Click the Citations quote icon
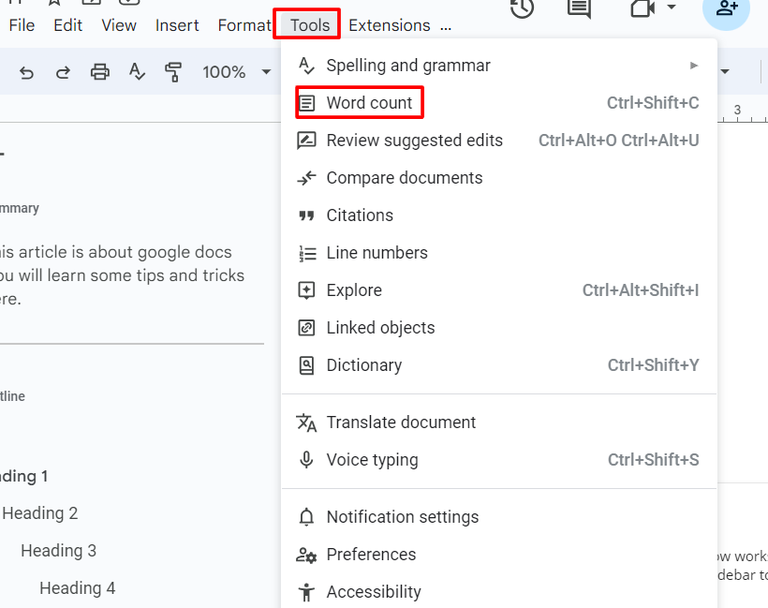This screenshot has height=608, width=768. coord(307,216)
